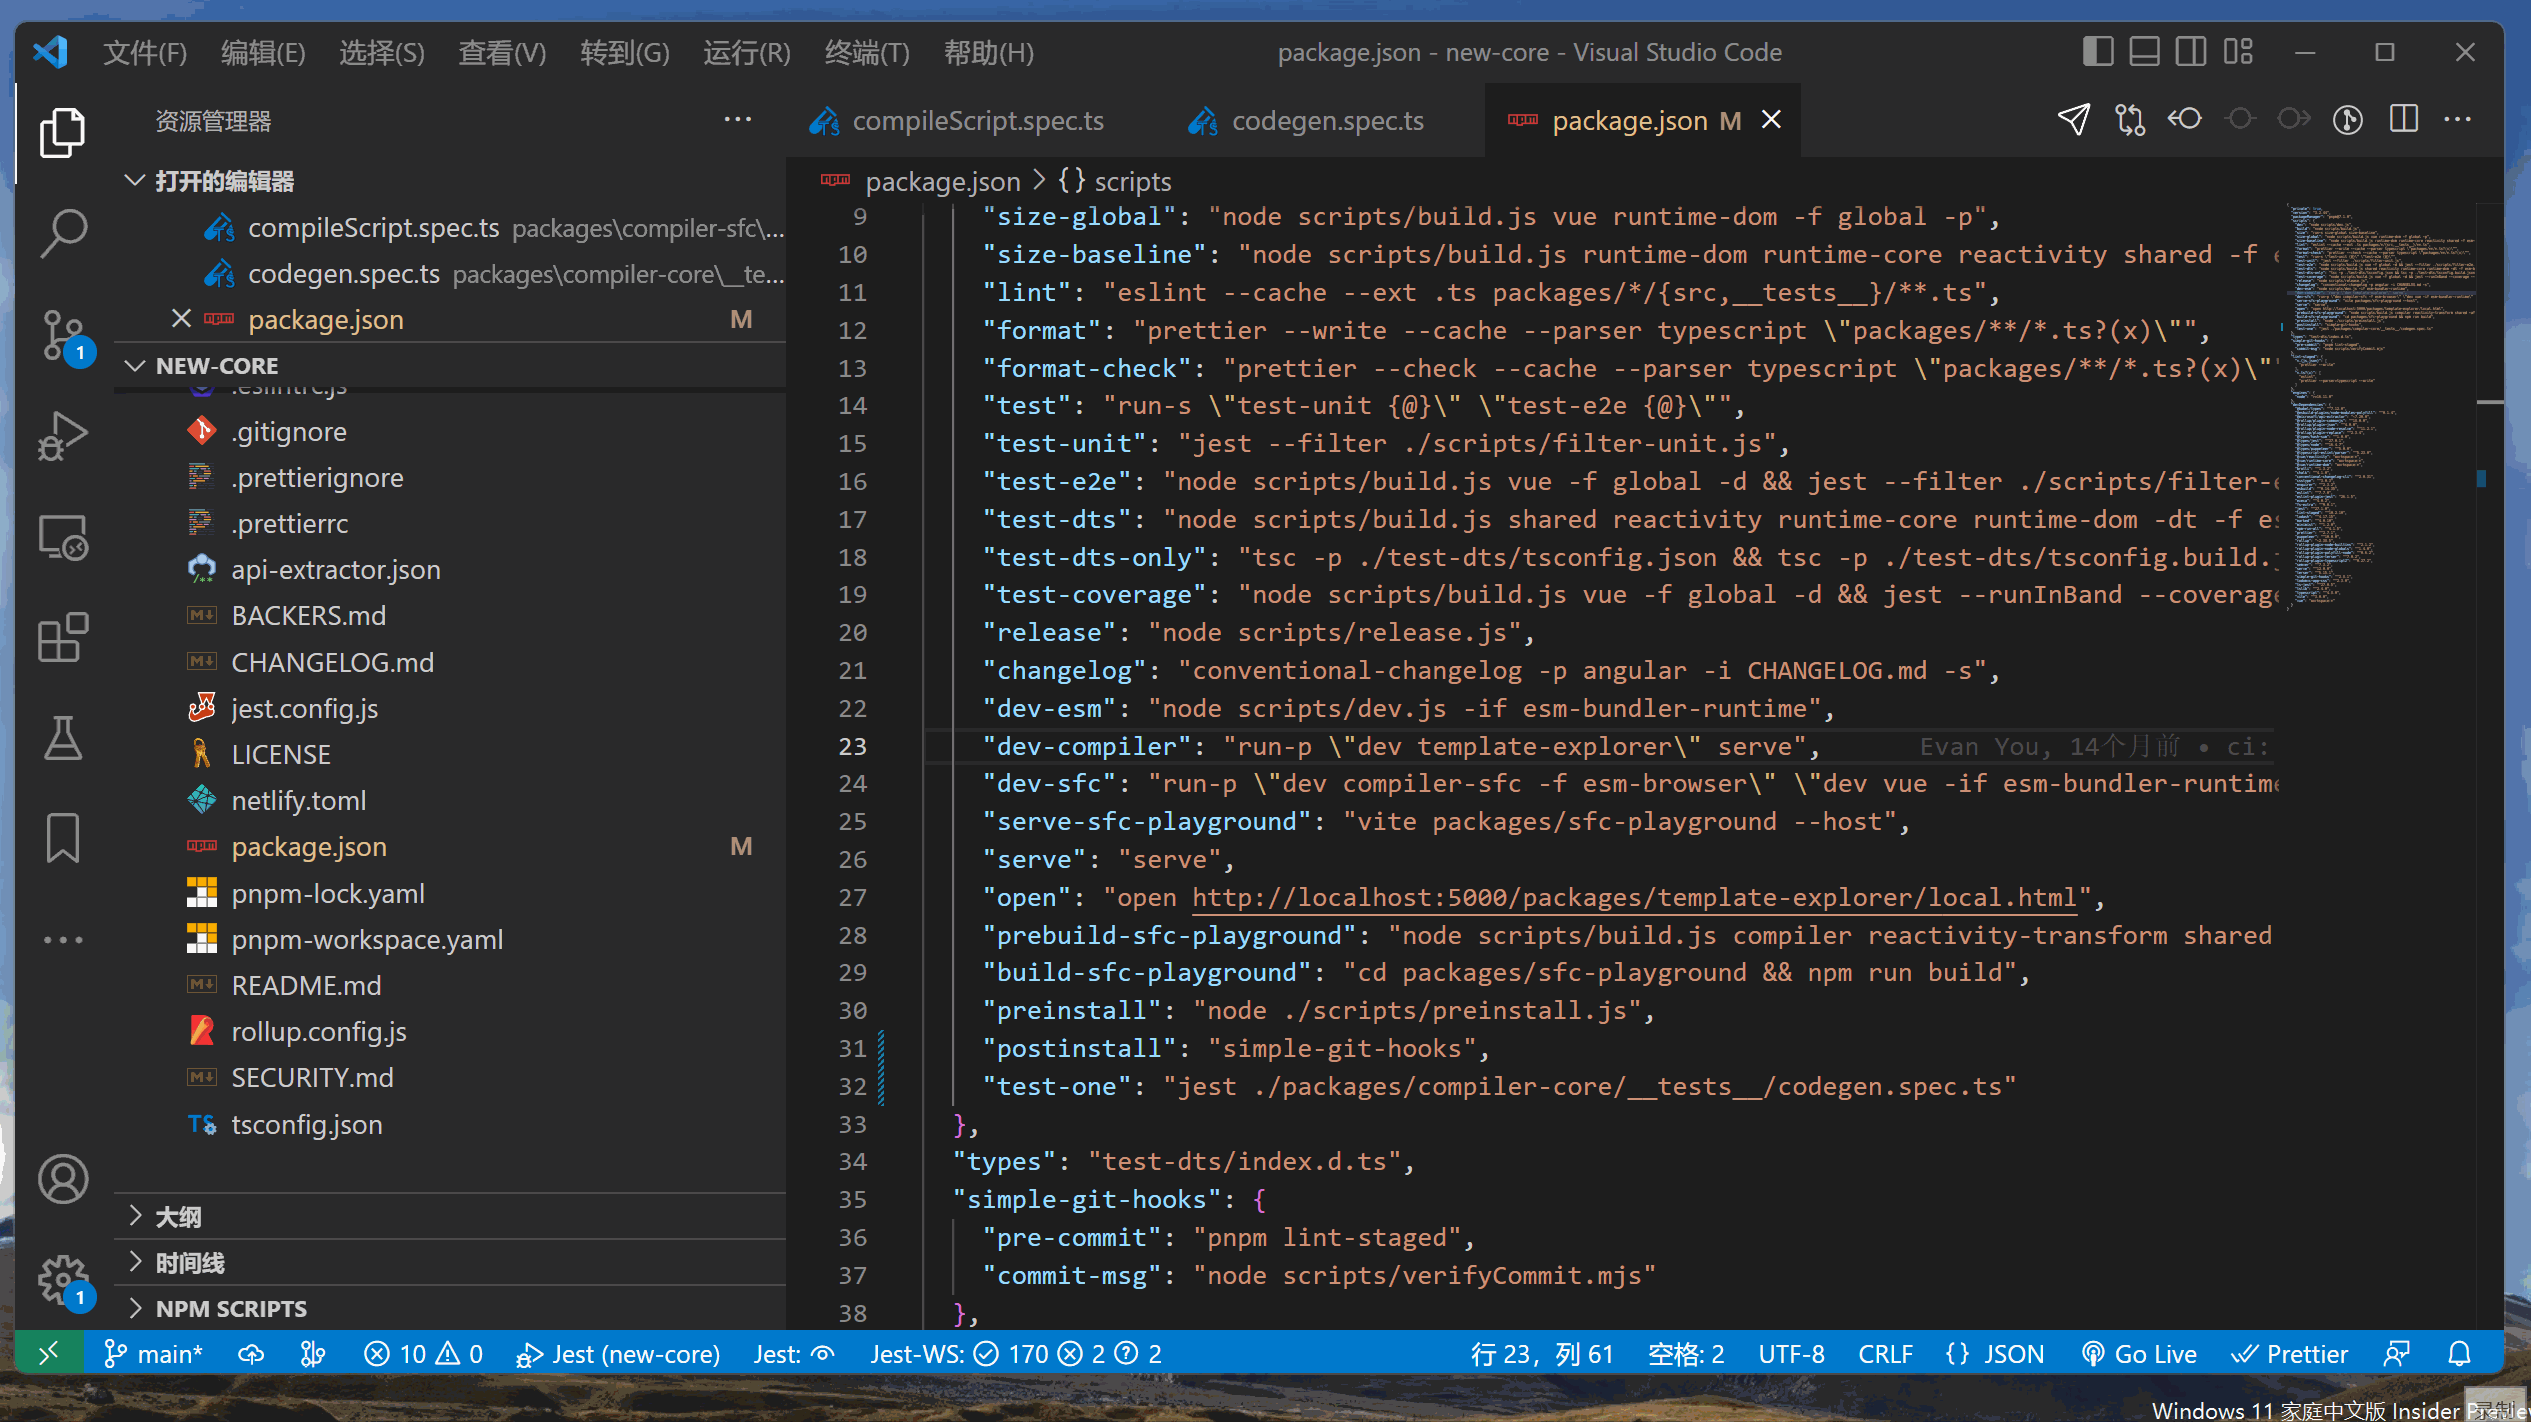Open the Search view in activity bar
This screenshot has height=1422, width=2531.
[62, 234]
